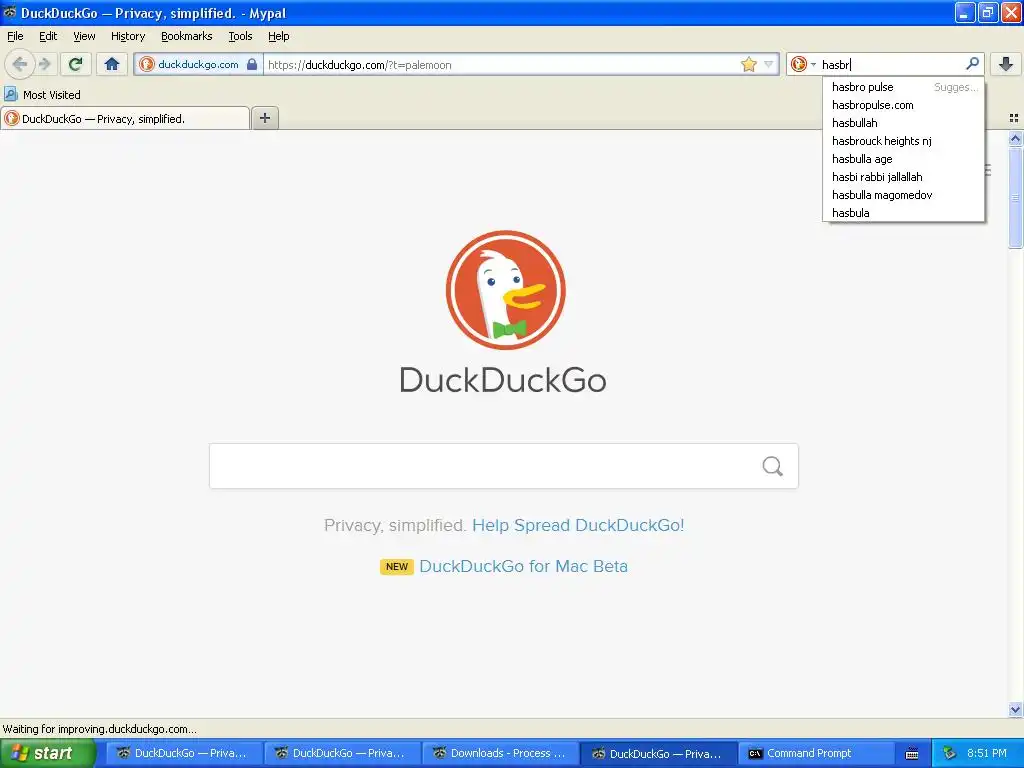Switch to Command Prompt in taskbar
1024x768 pixels.
point(815,754)
